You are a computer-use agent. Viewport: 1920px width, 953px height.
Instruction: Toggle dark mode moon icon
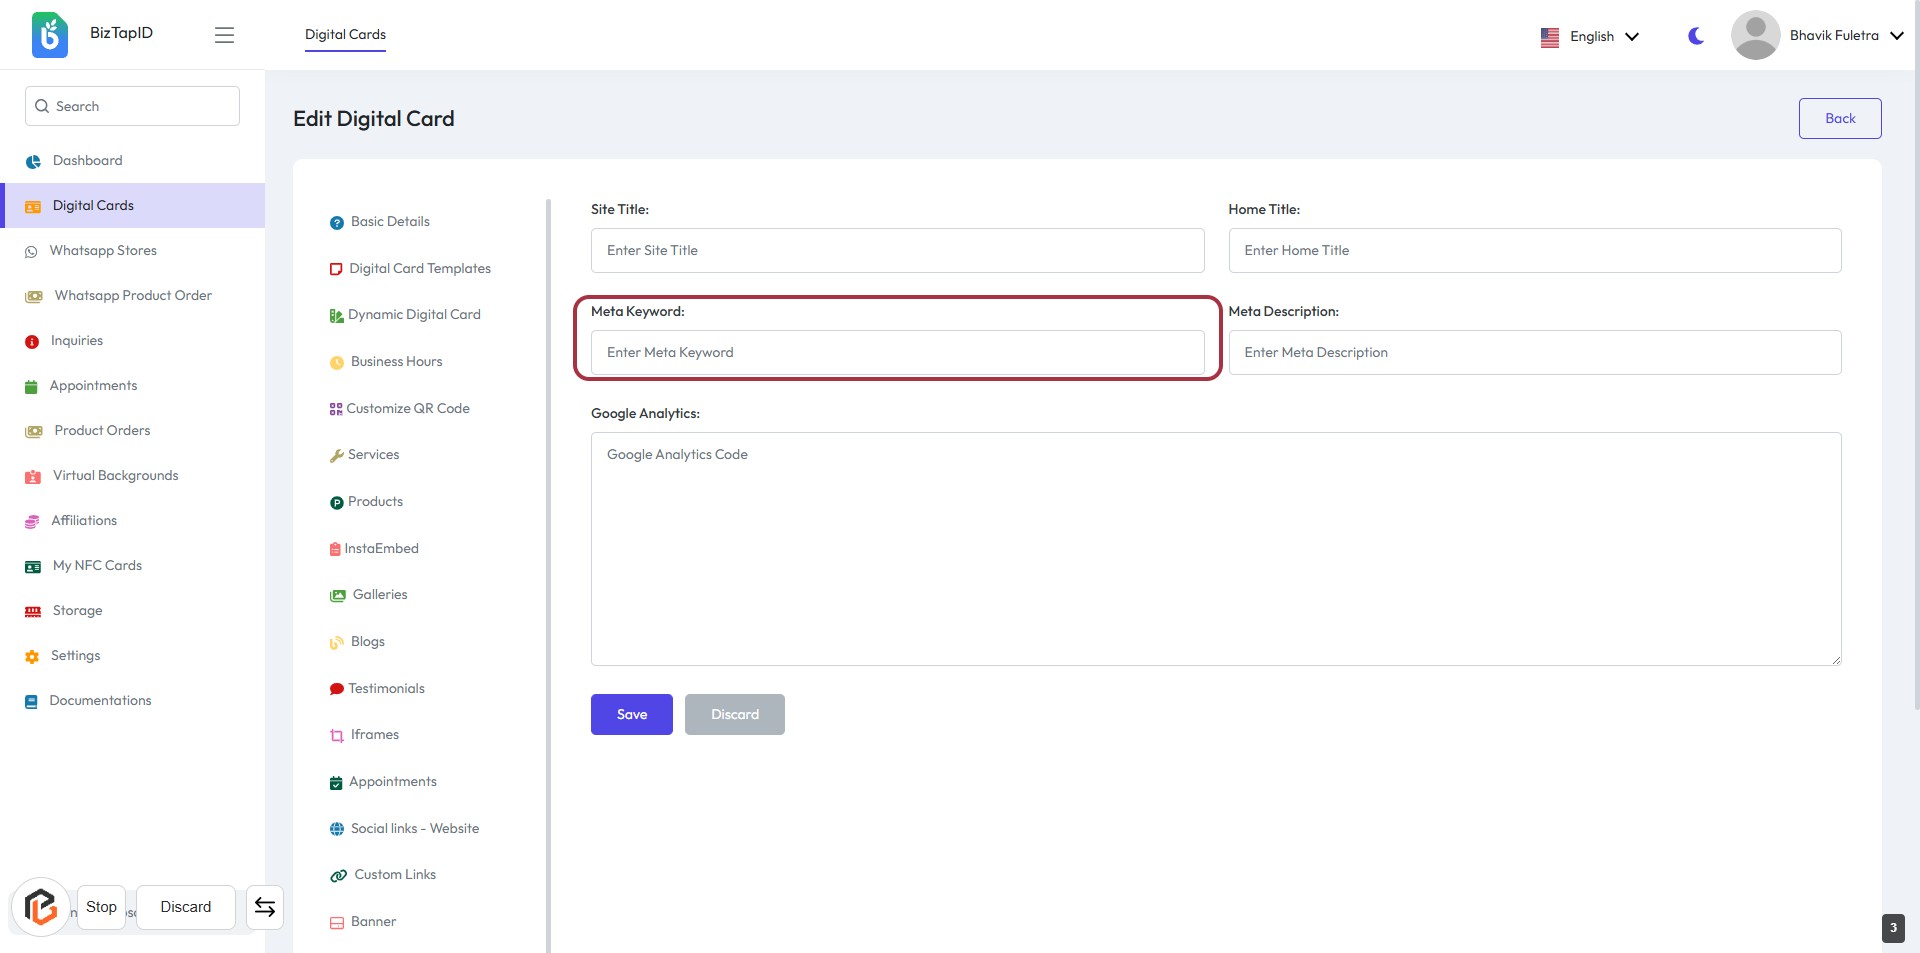coord(1696,36)
